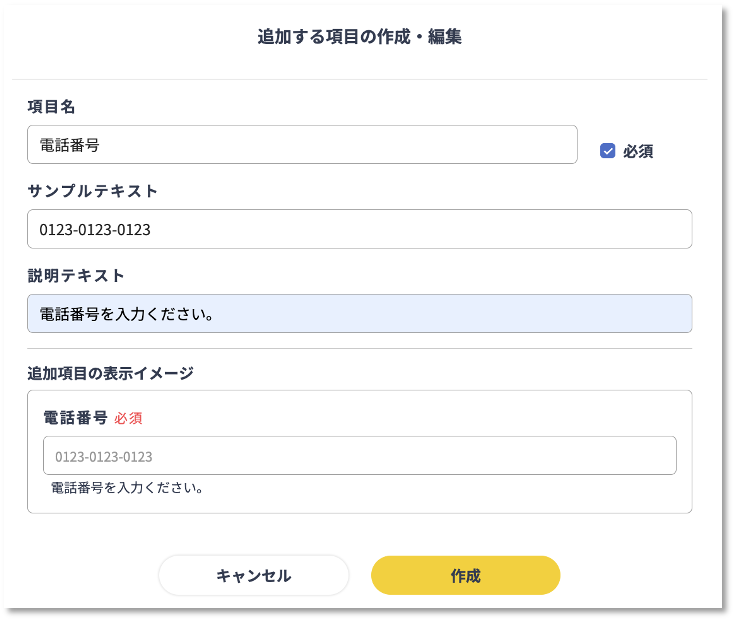Click the red 必須 badge in preview

click(128, 418)
